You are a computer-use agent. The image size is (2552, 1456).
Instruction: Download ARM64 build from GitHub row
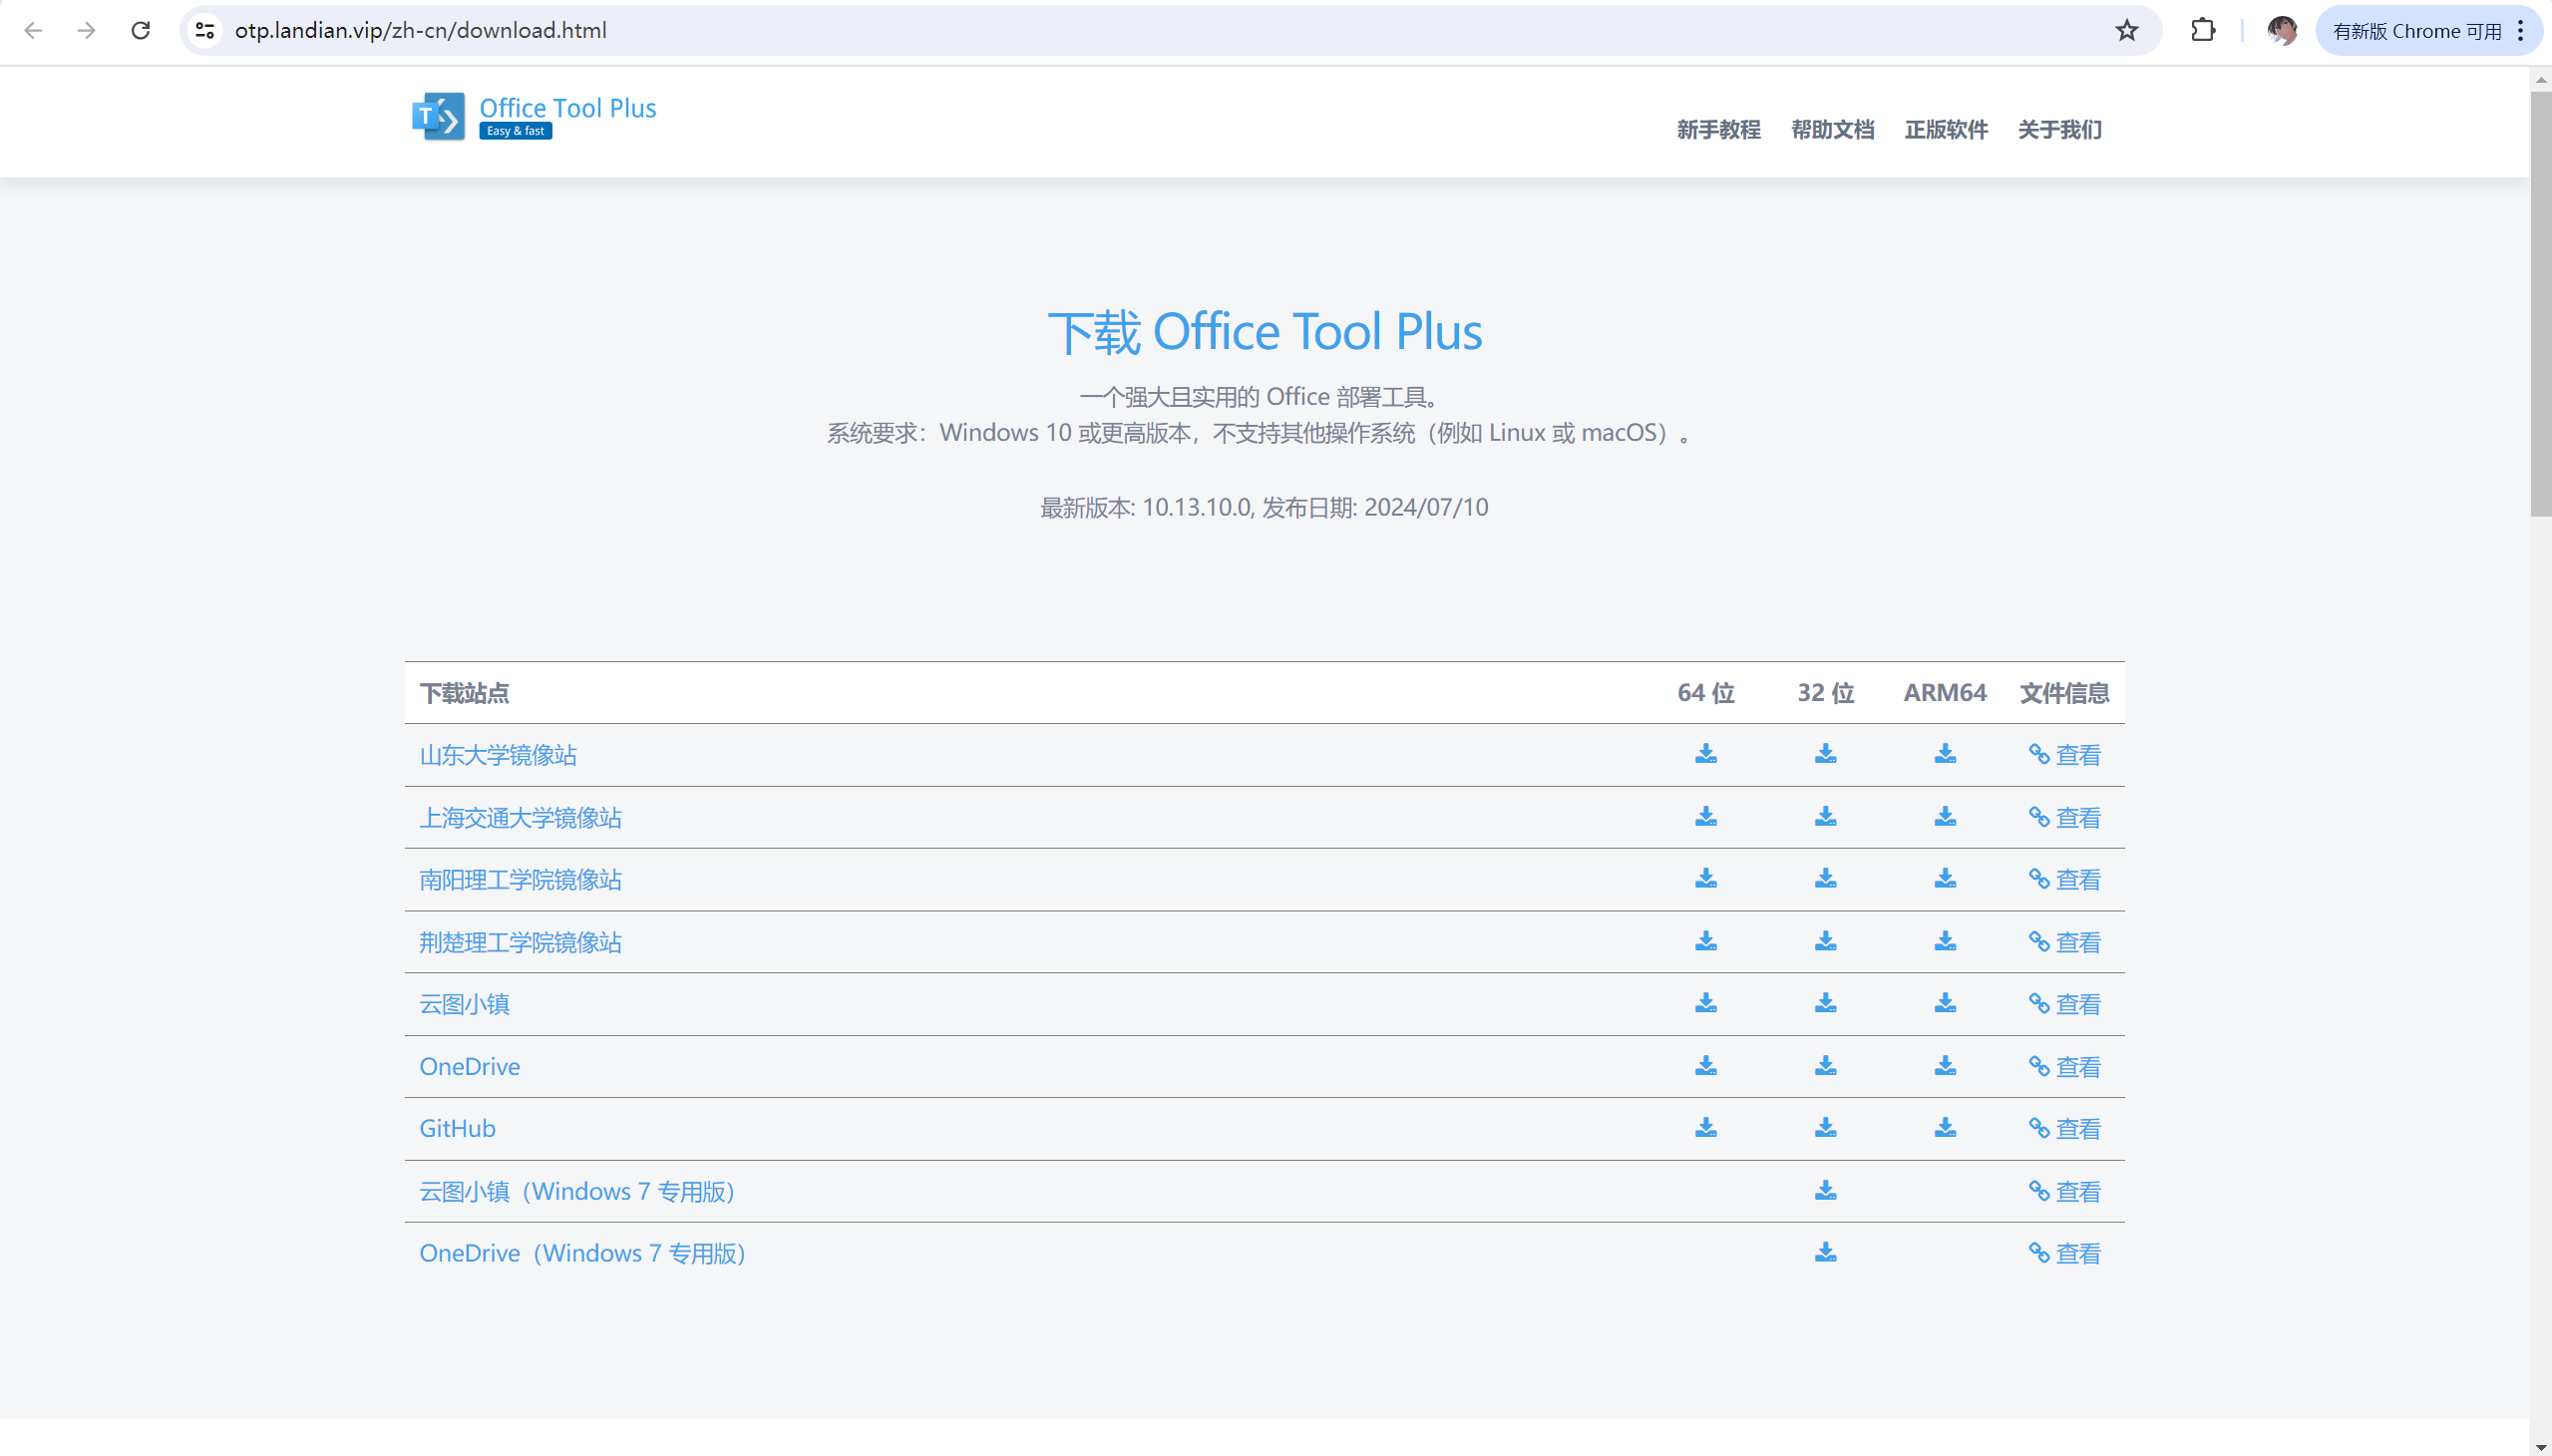click(1944, 1128)
